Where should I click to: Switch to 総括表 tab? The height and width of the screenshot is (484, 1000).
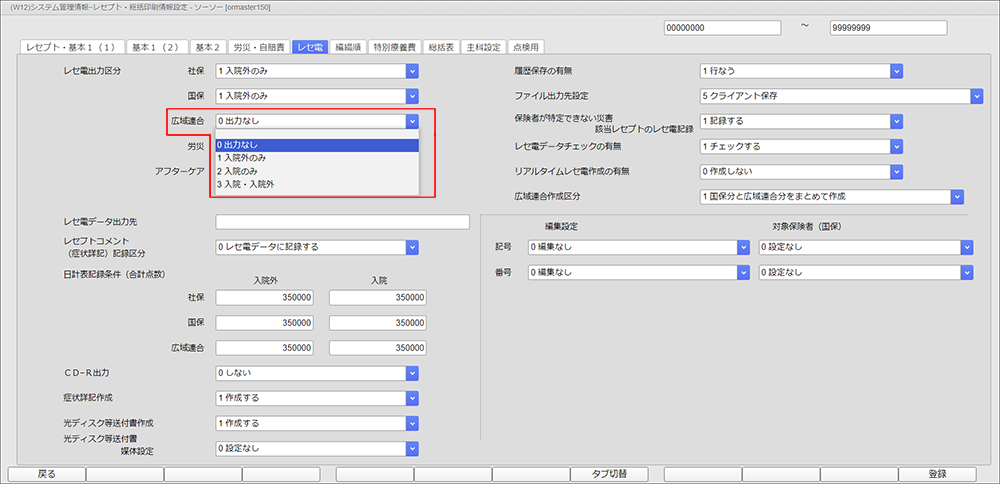tap(442, 47)
